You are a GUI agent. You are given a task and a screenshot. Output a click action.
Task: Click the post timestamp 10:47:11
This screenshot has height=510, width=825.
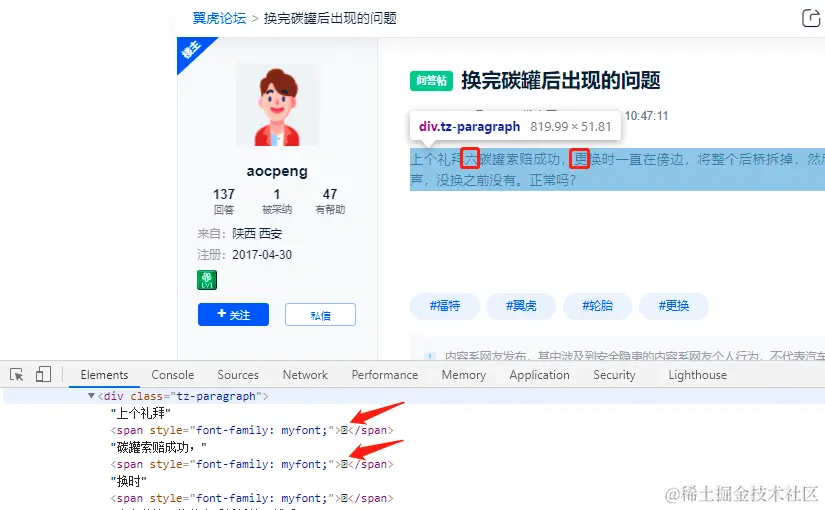click(x=646, y=116)
